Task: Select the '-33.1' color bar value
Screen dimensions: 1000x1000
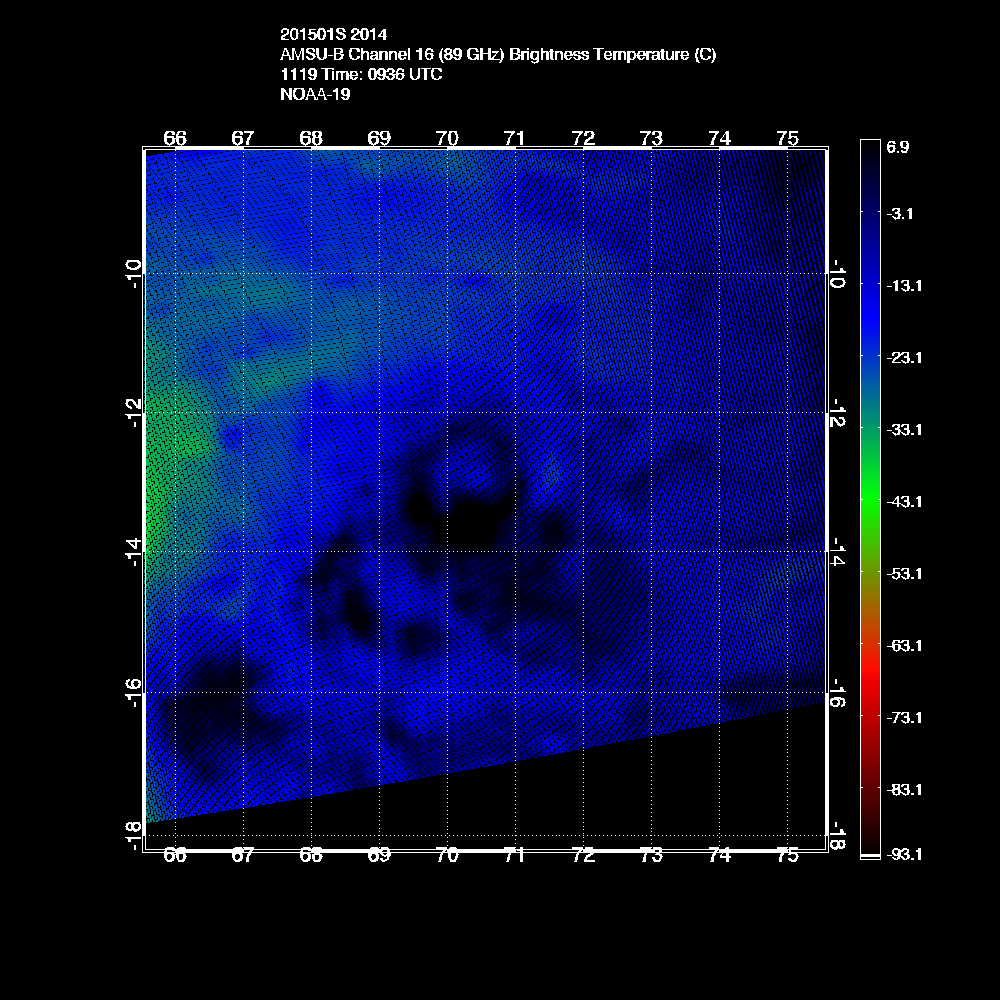Action: [x=904, y=430]
